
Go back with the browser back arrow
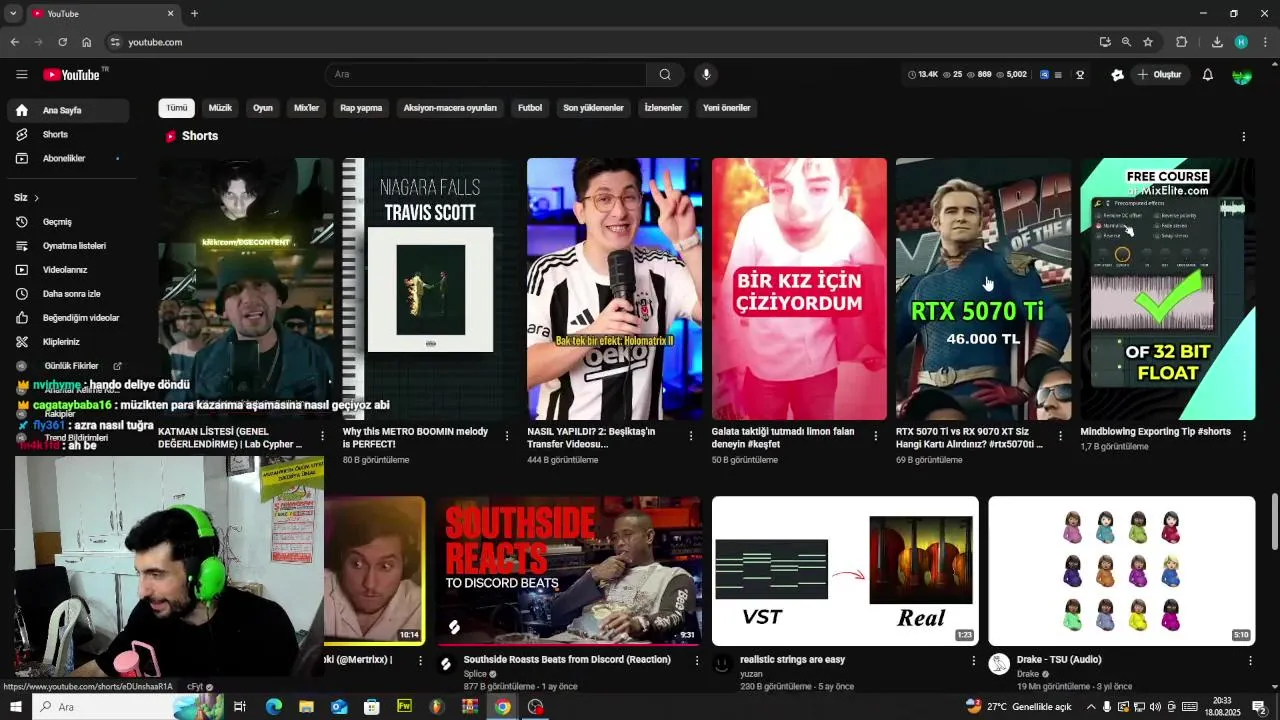[x=14, y=42]
